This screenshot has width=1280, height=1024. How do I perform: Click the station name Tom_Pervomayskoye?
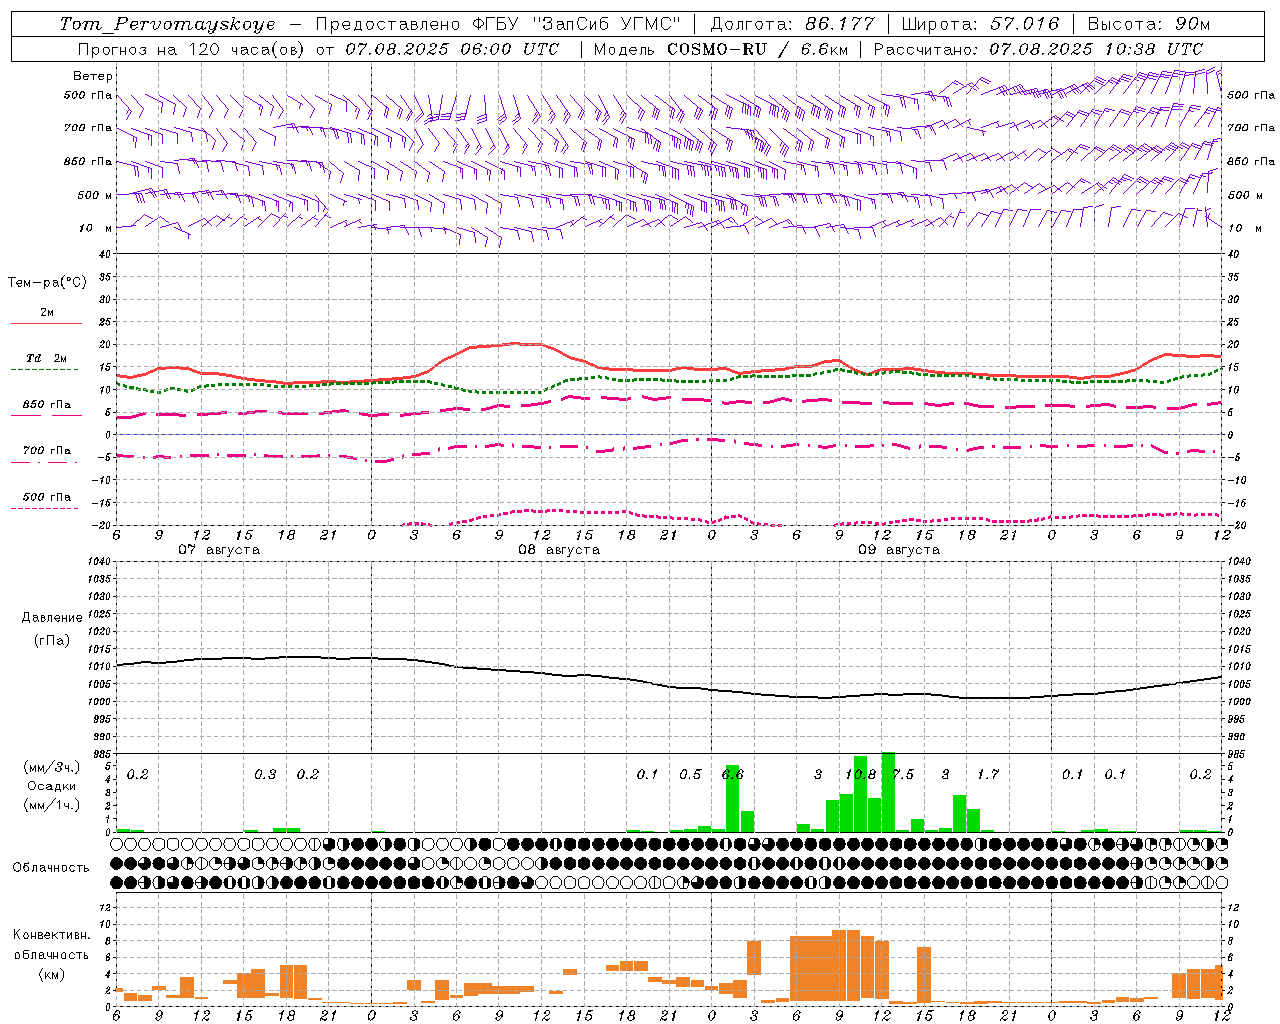point(167,24)
